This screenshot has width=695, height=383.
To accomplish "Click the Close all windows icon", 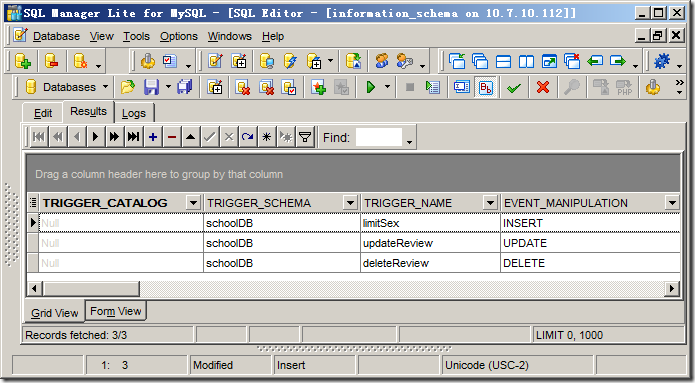I will click(x=572, y=61).
